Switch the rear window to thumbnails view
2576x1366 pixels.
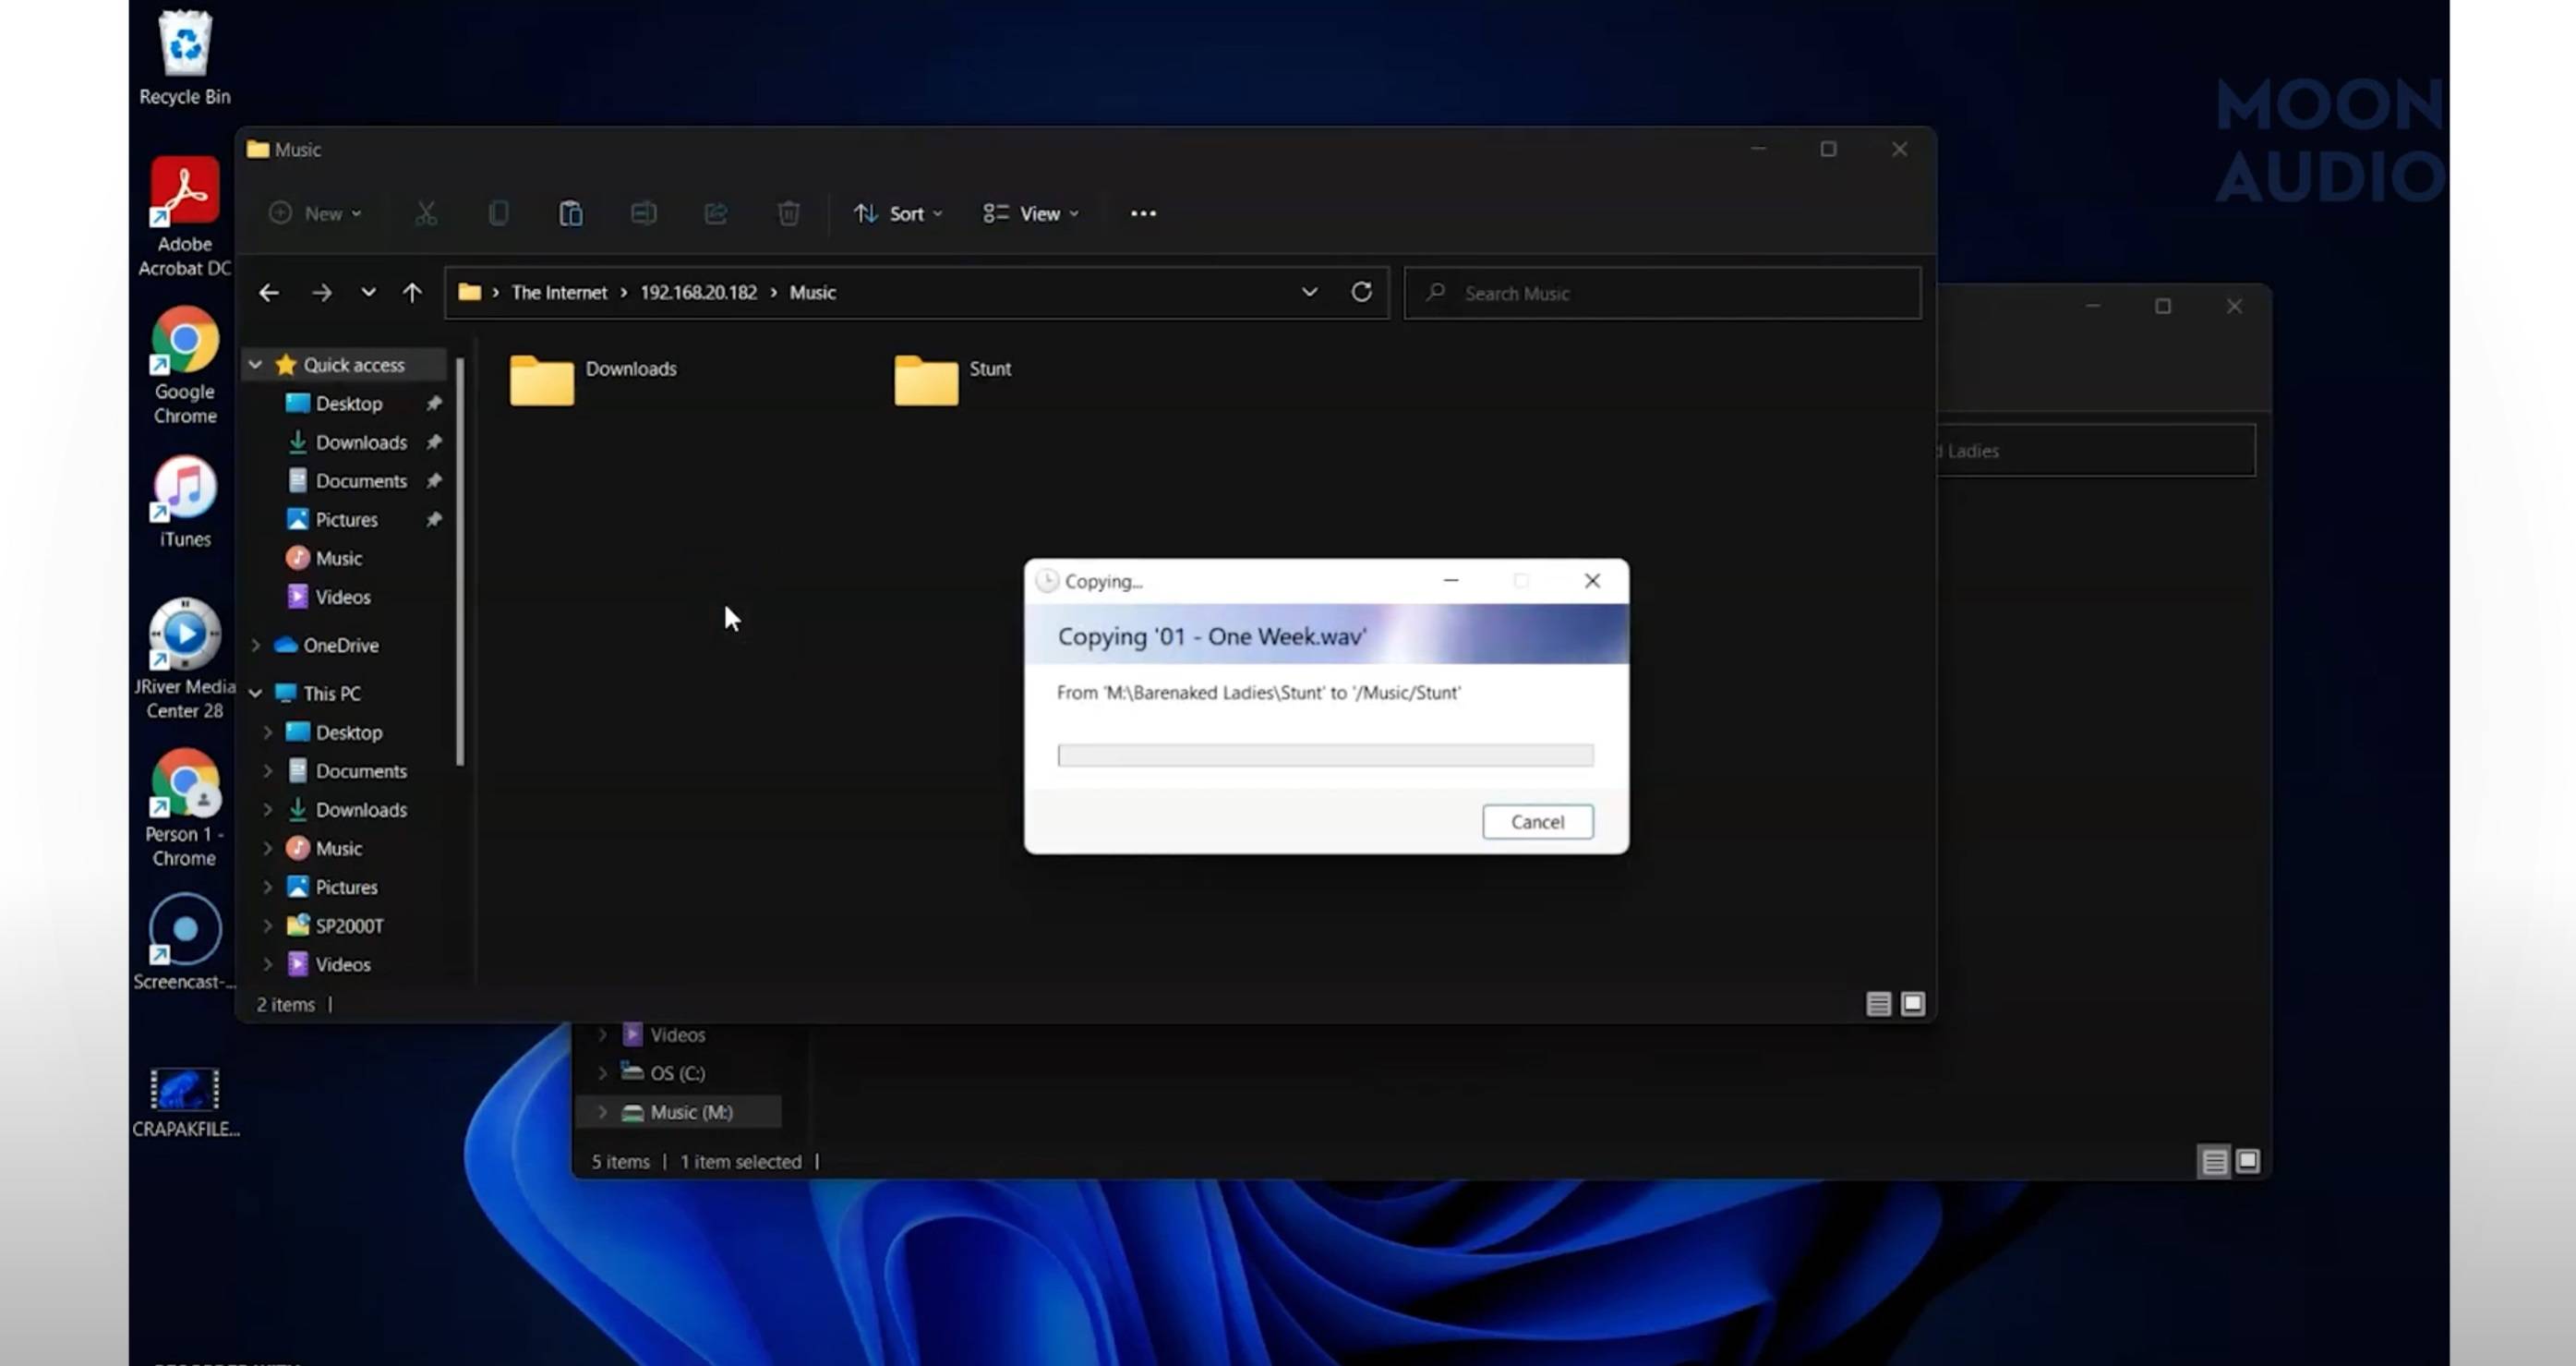[x=2247, y=1160]
